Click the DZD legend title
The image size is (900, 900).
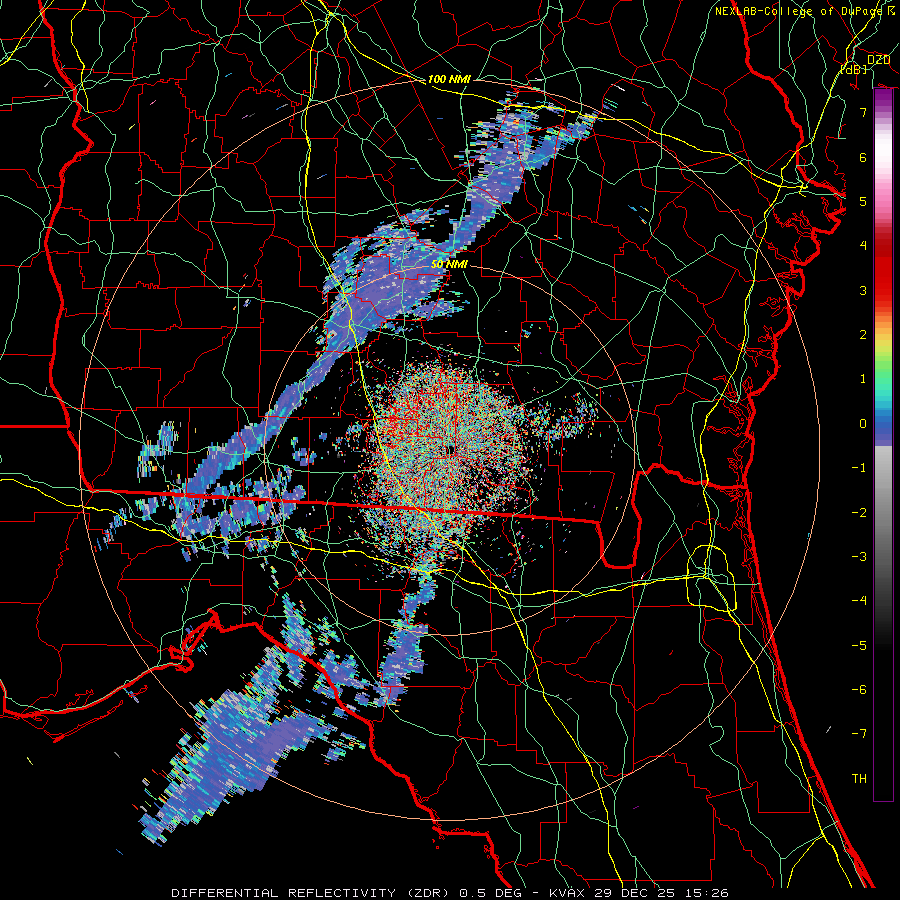(878, 60)
